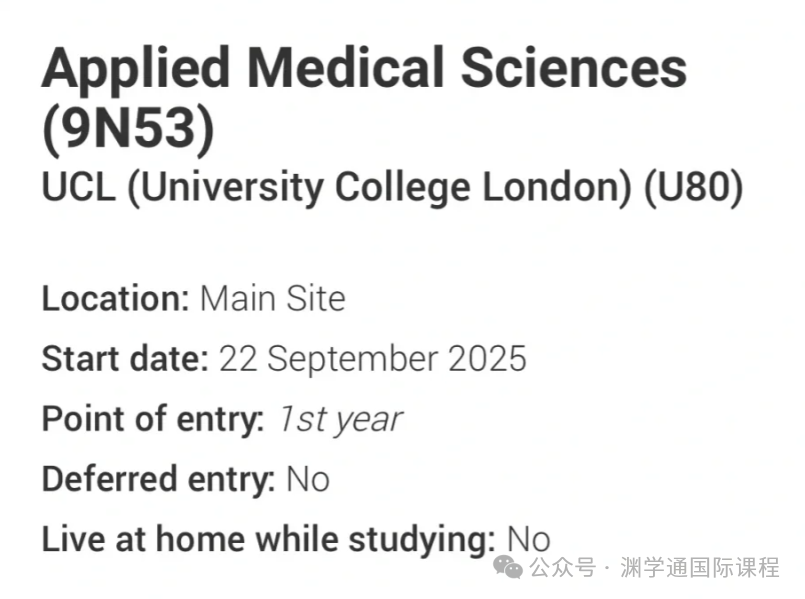805x599 pixels.
Task: Select the Live at home No value
Action: tap(528, 539)
